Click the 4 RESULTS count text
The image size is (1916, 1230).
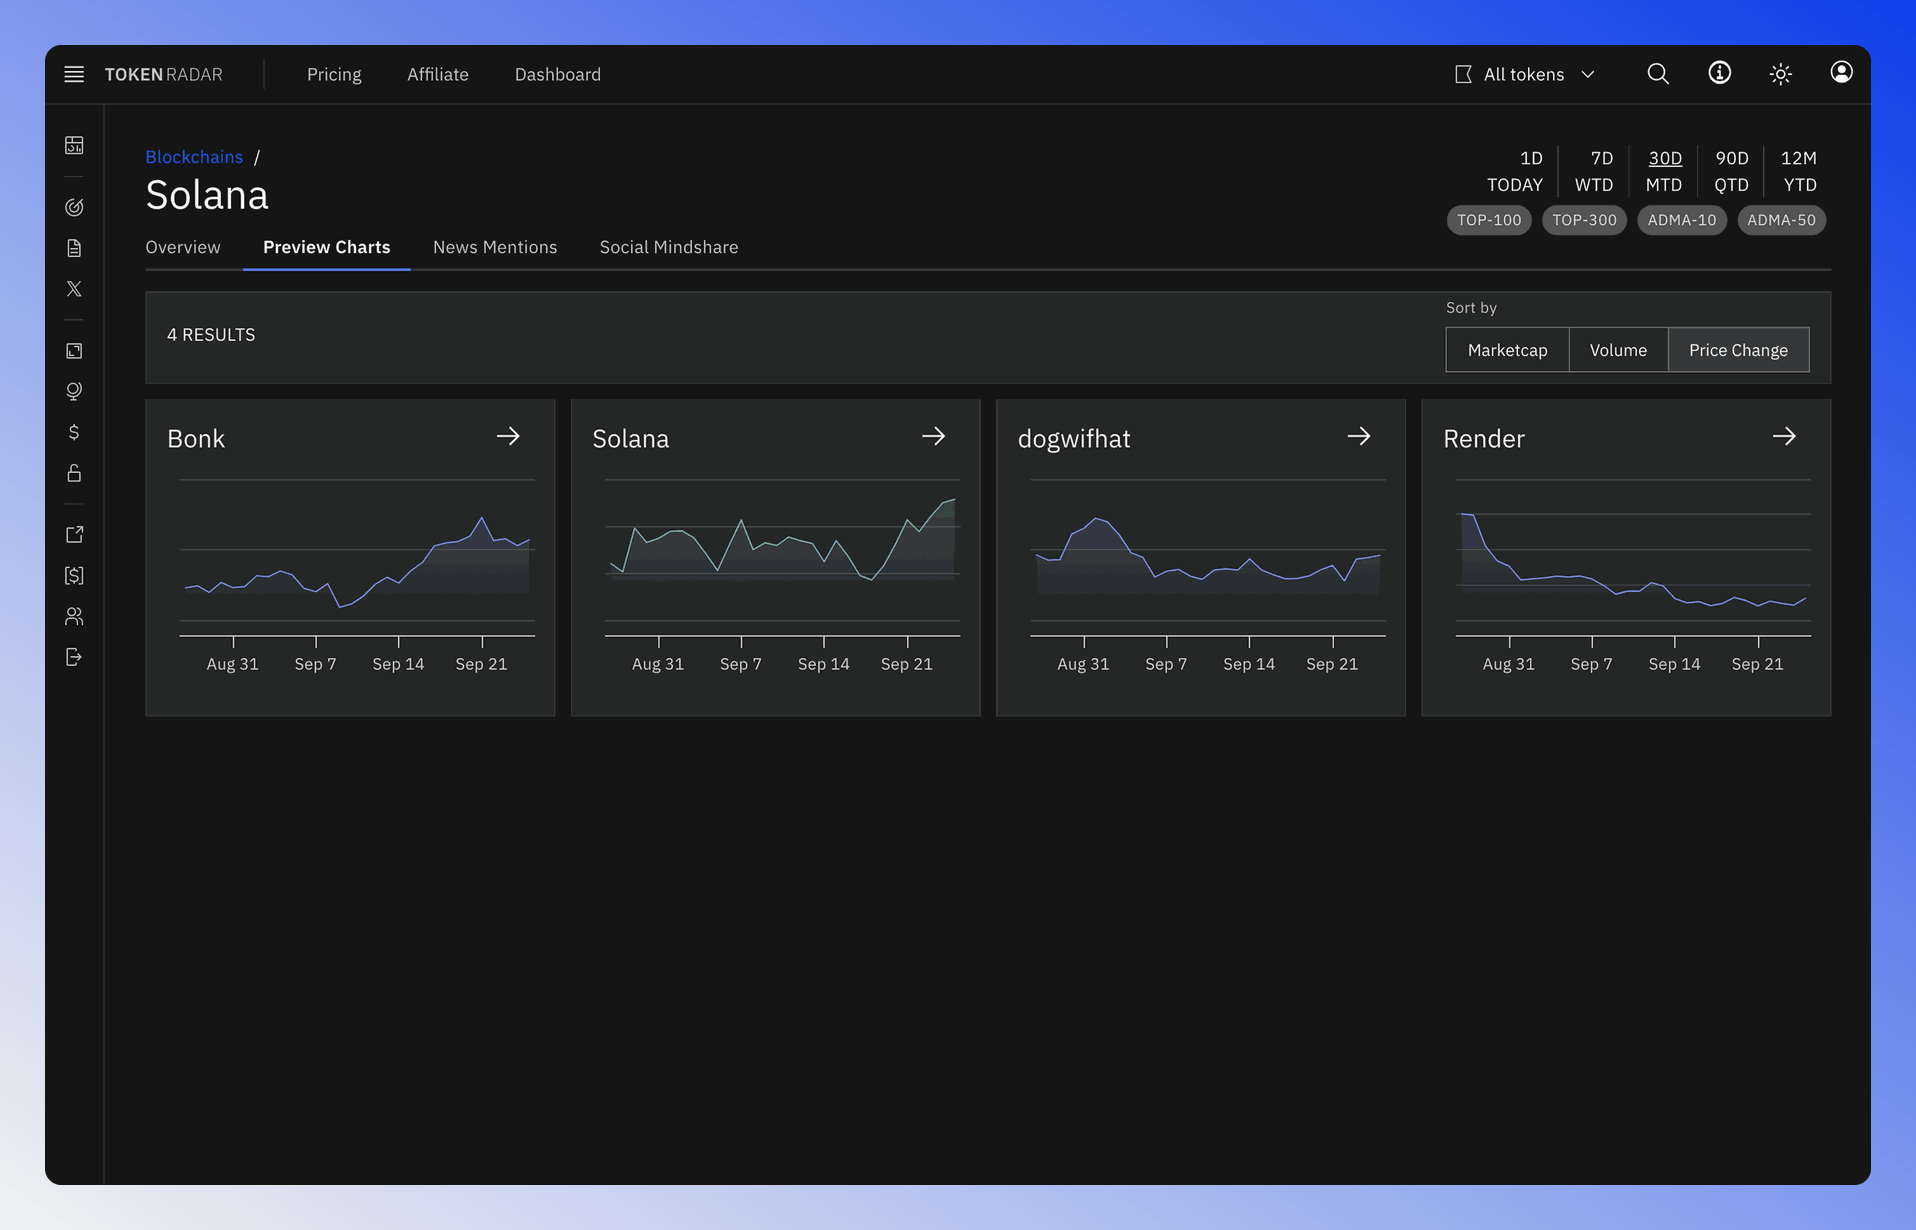click(x=211, y=335)
